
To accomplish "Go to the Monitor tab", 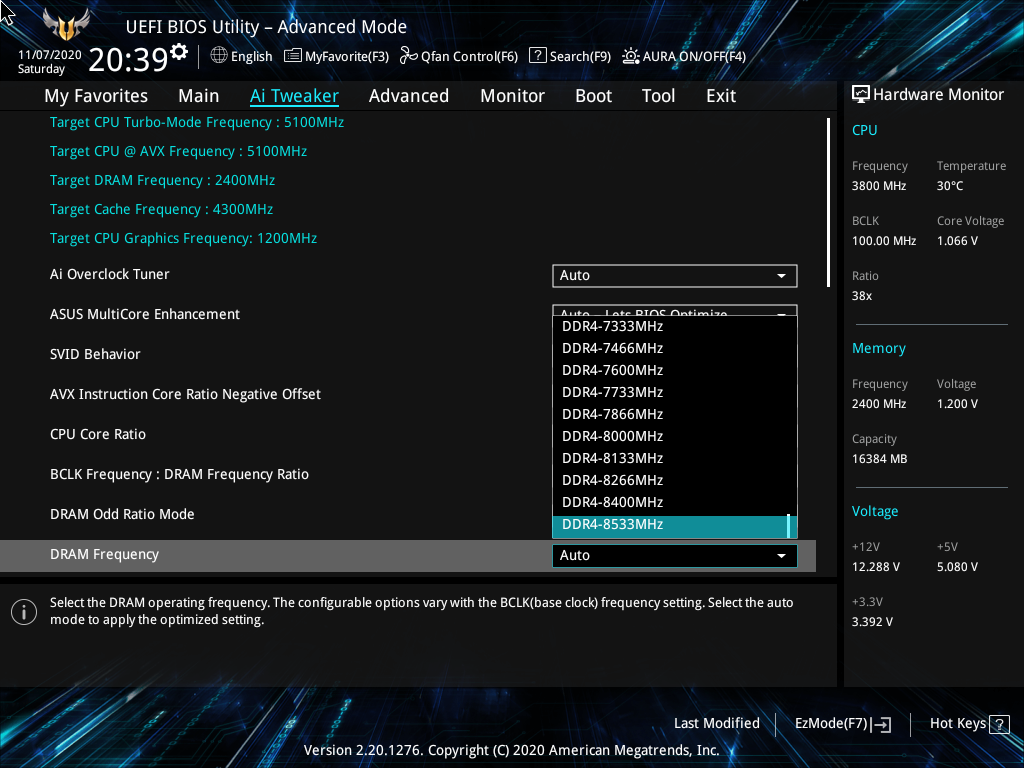I will click(x=512, y=96).
